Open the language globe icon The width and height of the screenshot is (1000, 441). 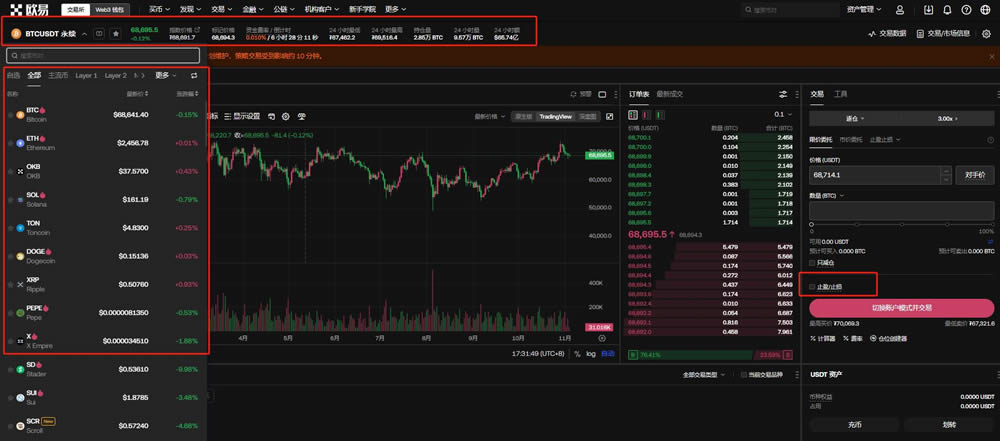coord(984,10)
